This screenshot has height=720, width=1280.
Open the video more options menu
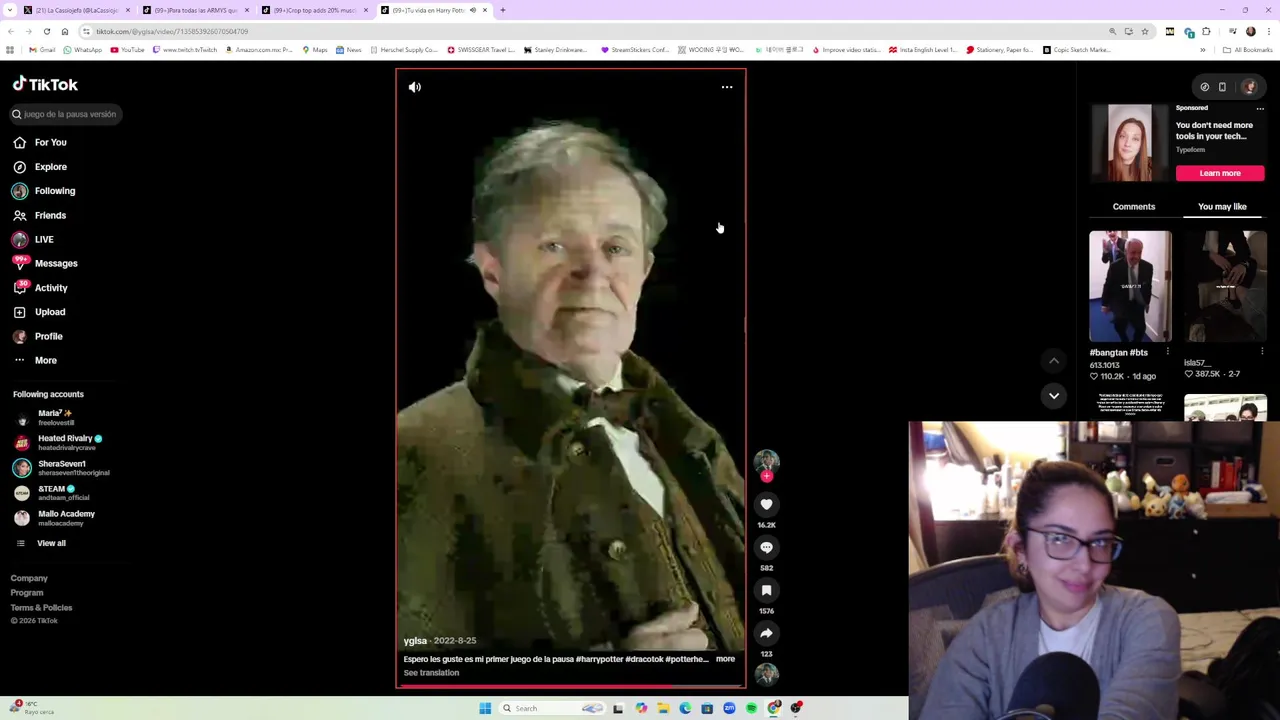click(727, 87)
